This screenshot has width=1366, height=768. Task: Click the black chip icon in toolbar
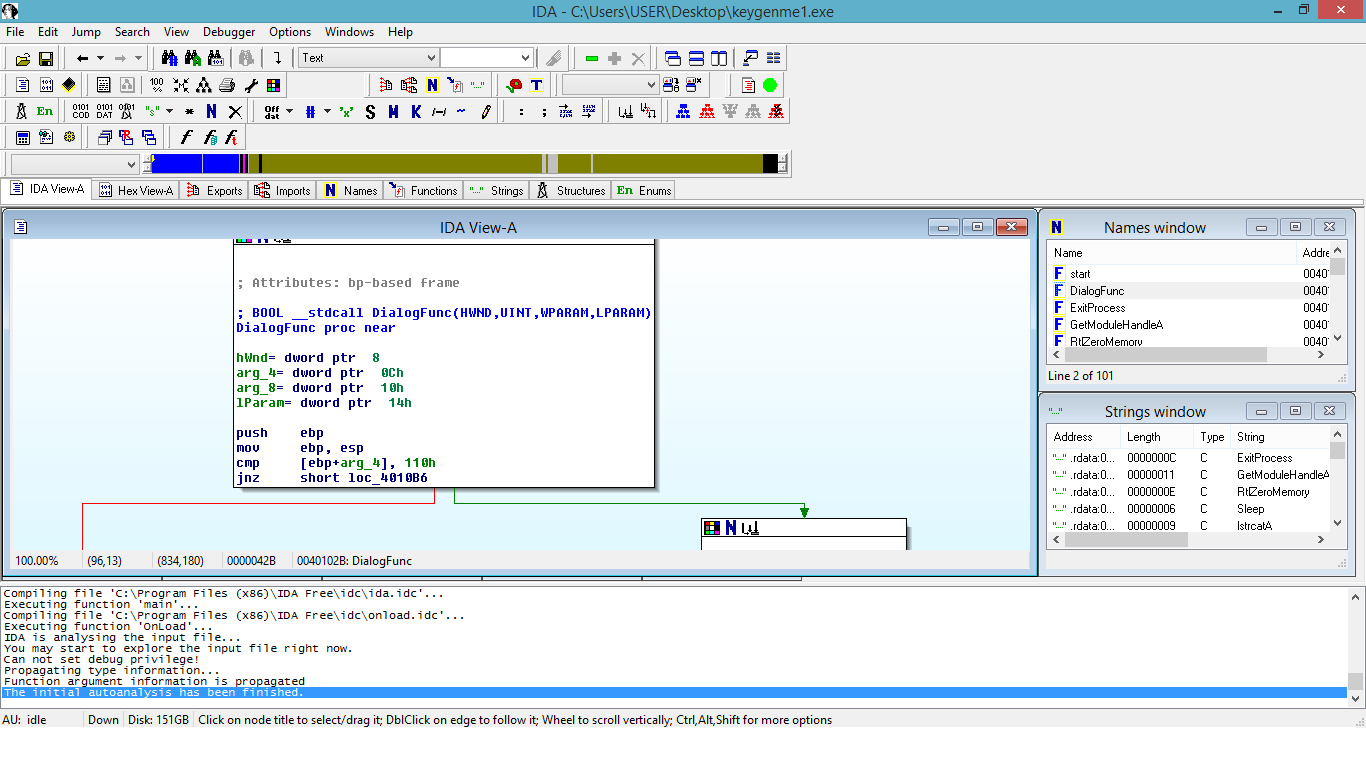(x=69, y=85)
